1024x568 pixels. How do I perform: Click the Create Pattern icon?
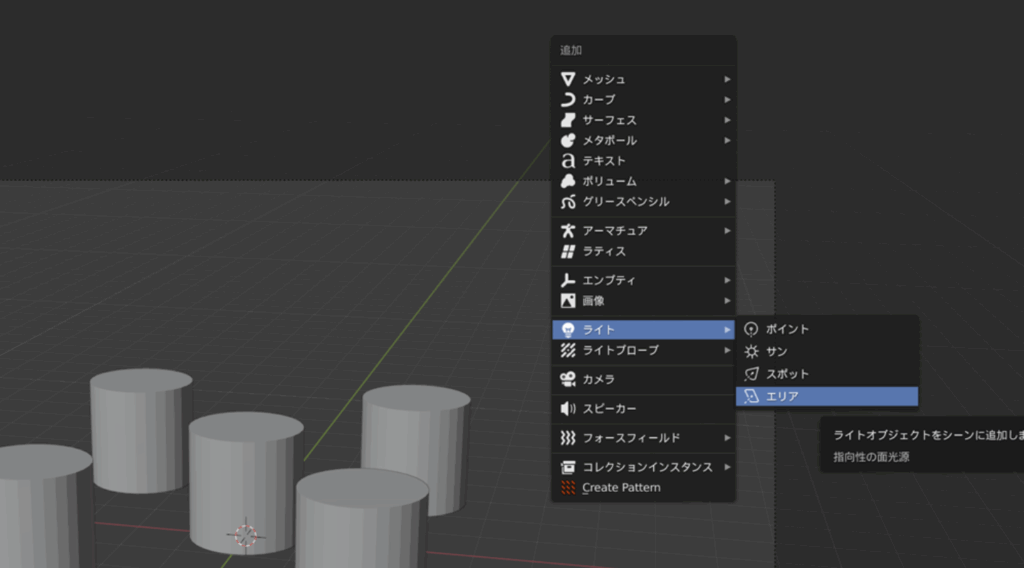pyautogui.click(x=568, y=488)
